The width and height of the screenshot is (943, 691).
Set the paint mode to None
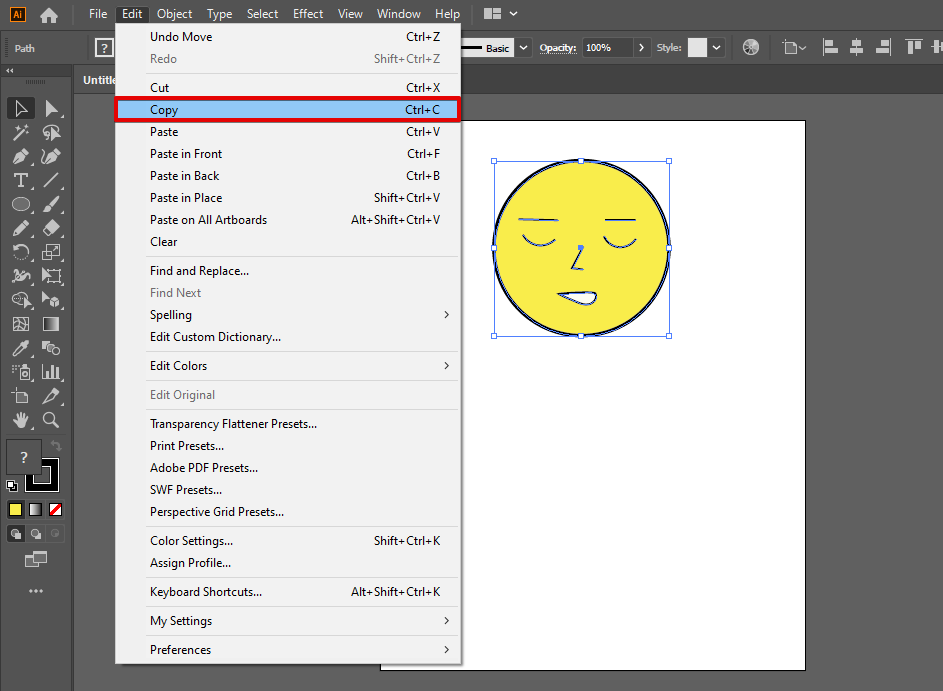56,509
